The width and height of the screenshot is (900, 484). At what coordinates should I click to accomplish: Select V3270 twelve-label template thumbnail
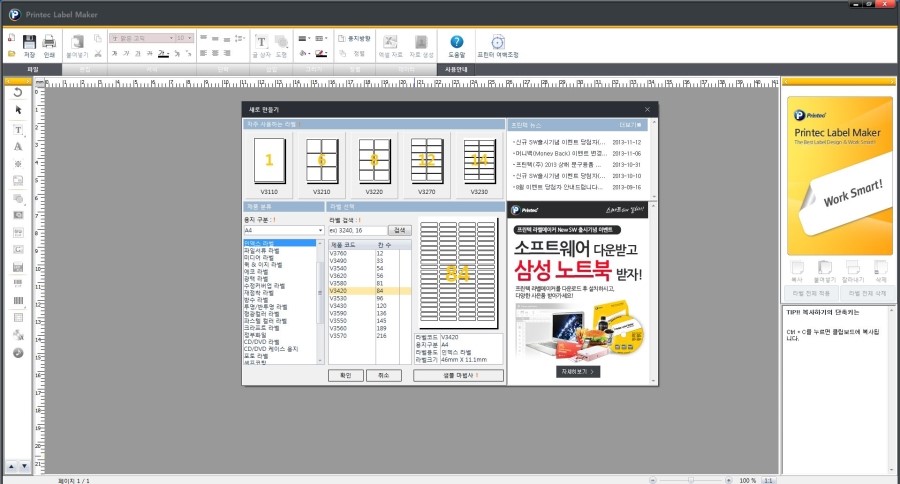tap(426, 165)
